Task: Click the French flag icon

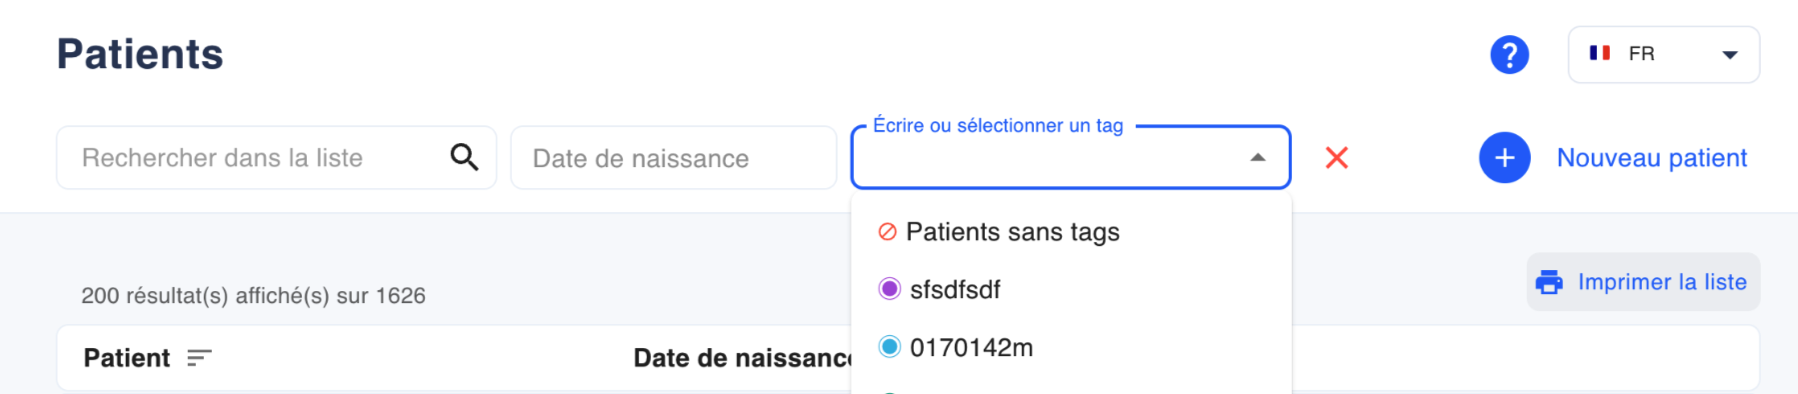Action: coord(1600,53)
